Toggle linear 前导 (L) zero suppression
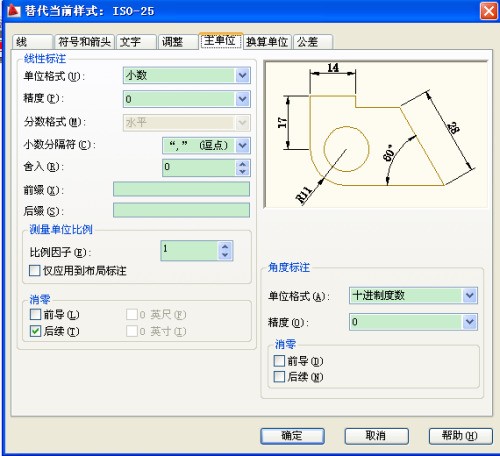The width and height of the screenshot is (500, 456). 35,314
